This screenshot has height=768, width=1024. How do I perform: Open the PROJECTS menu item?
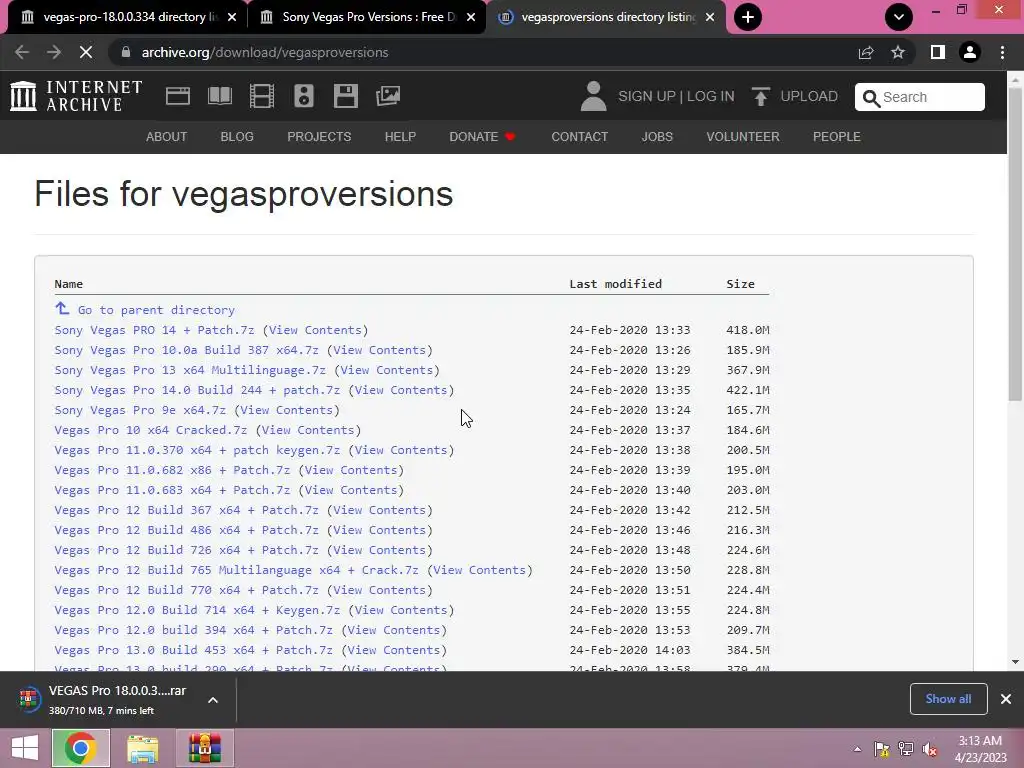pyautogui.click(x=319, y=136)
